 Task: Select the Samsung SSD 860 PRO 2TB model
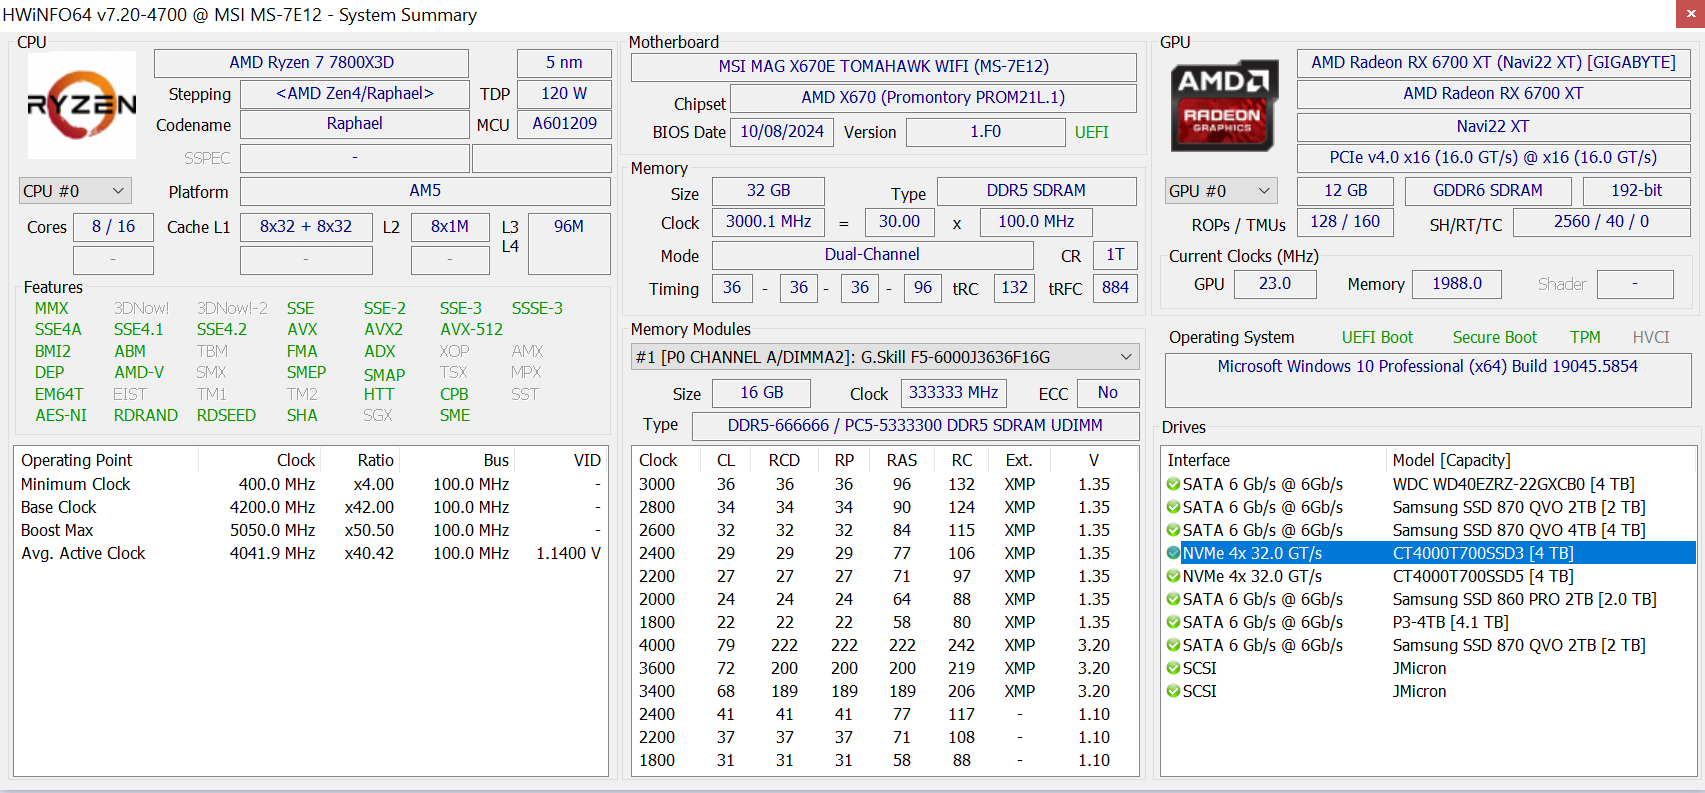[x=1524, y=599]
